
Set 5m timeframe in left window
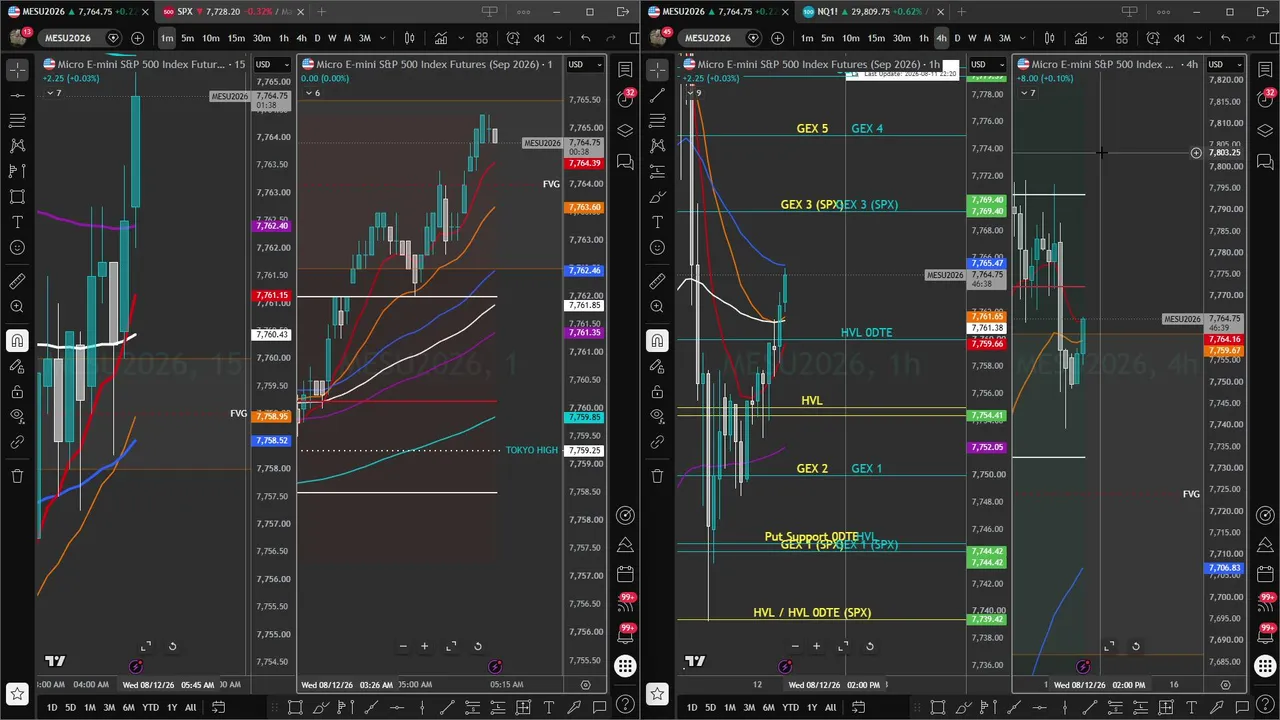pyautogui.click(x=187, y=38)
